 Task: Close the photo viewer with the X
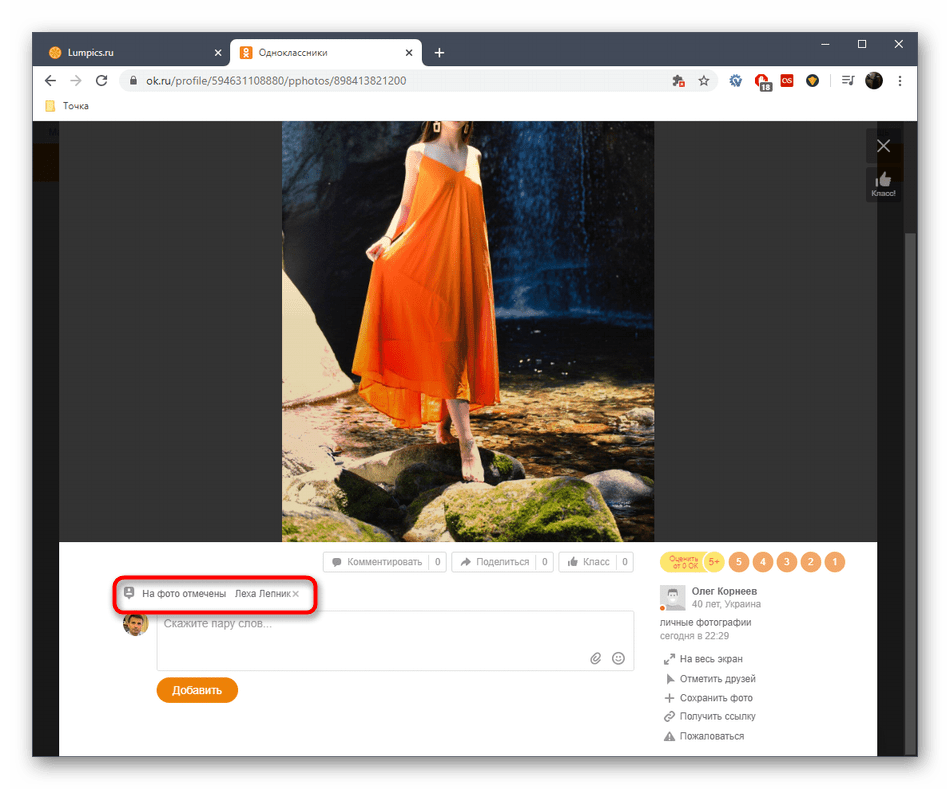point(883,146)
